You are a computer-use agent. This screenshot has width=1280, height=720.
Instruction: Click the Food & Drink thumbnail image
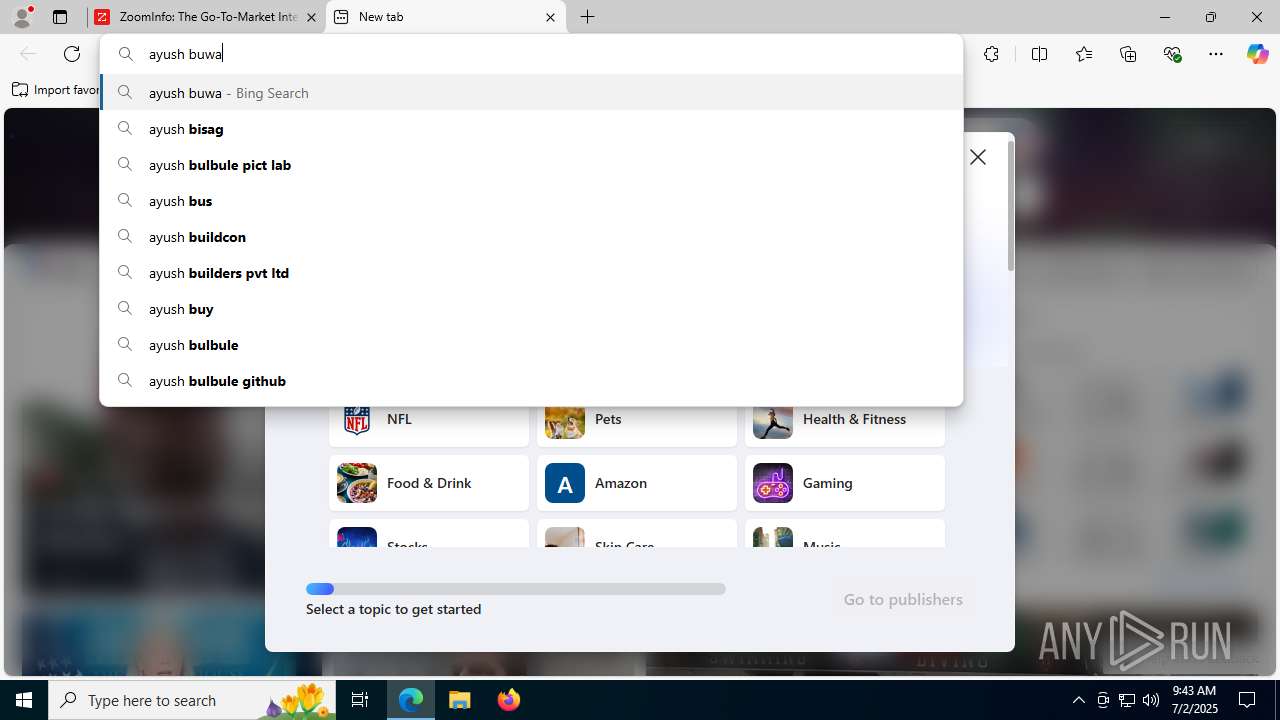tap(357, 483)
